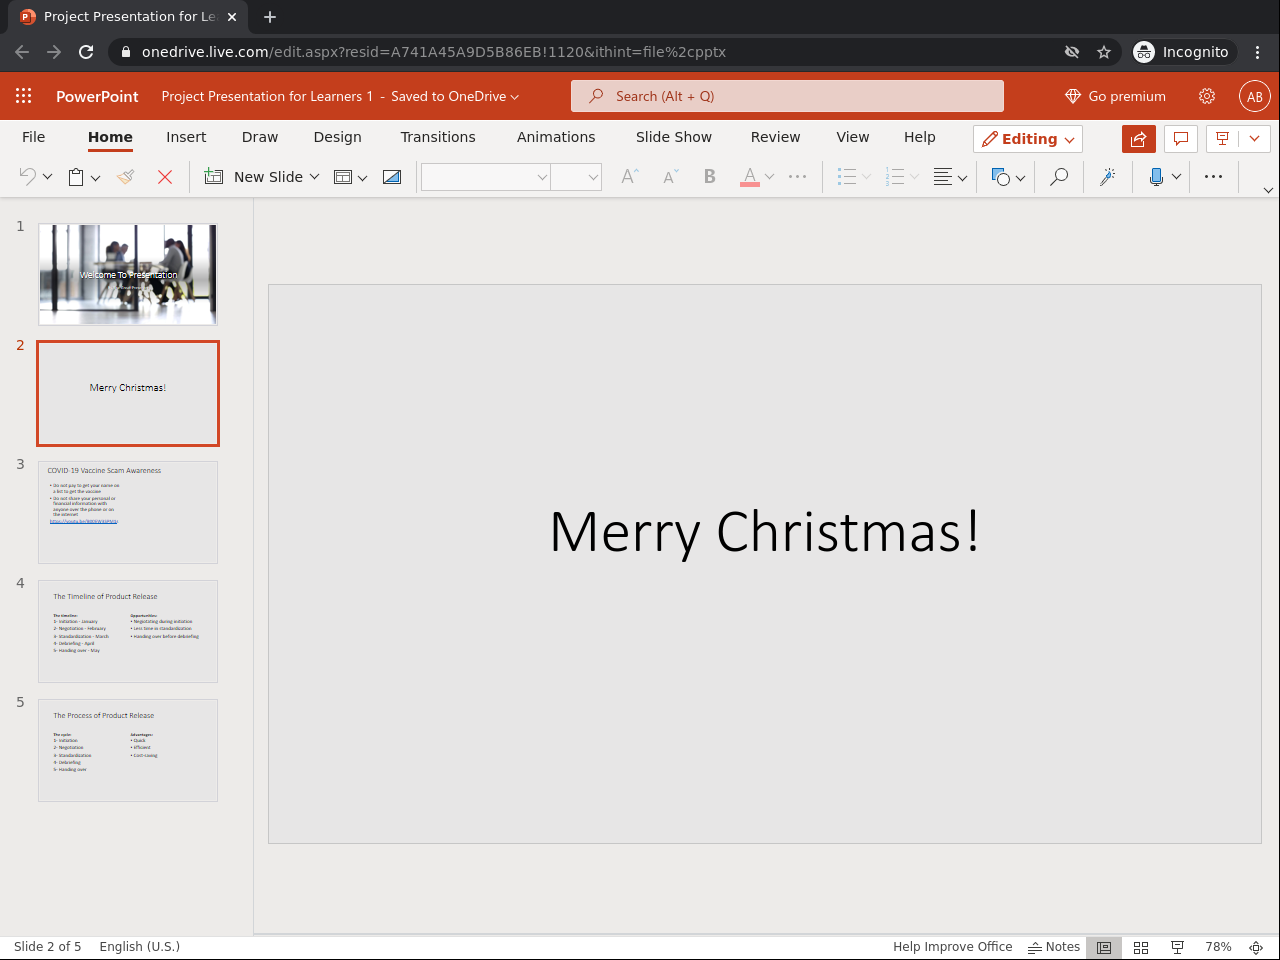The height and width of the screenshot is (960, 1280).
Task: Click the PowerPoint app name
Action: pos(97,96)
